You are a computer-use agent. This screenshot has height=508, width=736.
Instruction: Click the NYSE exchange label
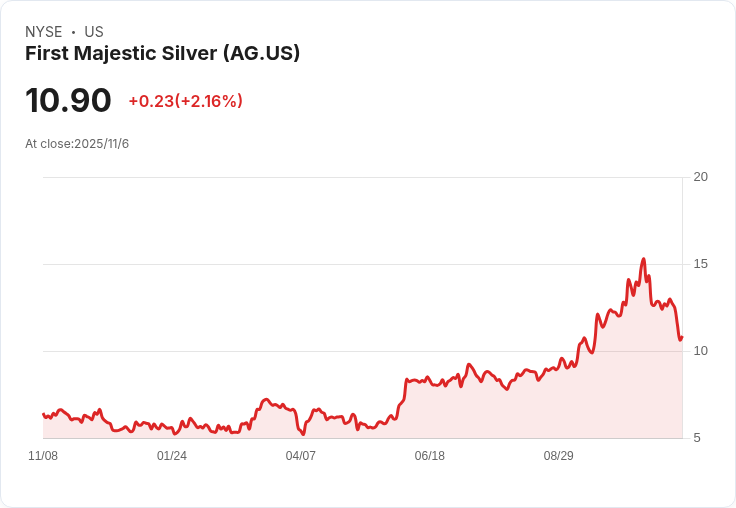pos(44,32)
